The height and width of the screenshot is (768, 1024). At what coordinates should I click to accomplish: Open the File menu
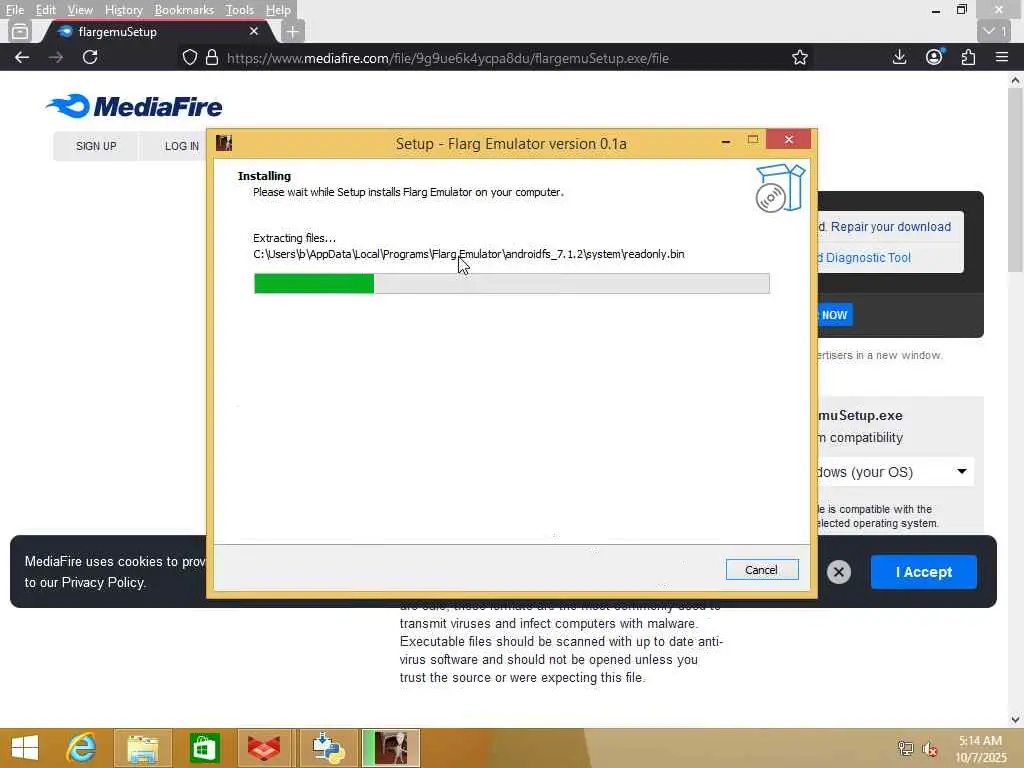pos(14,10)
